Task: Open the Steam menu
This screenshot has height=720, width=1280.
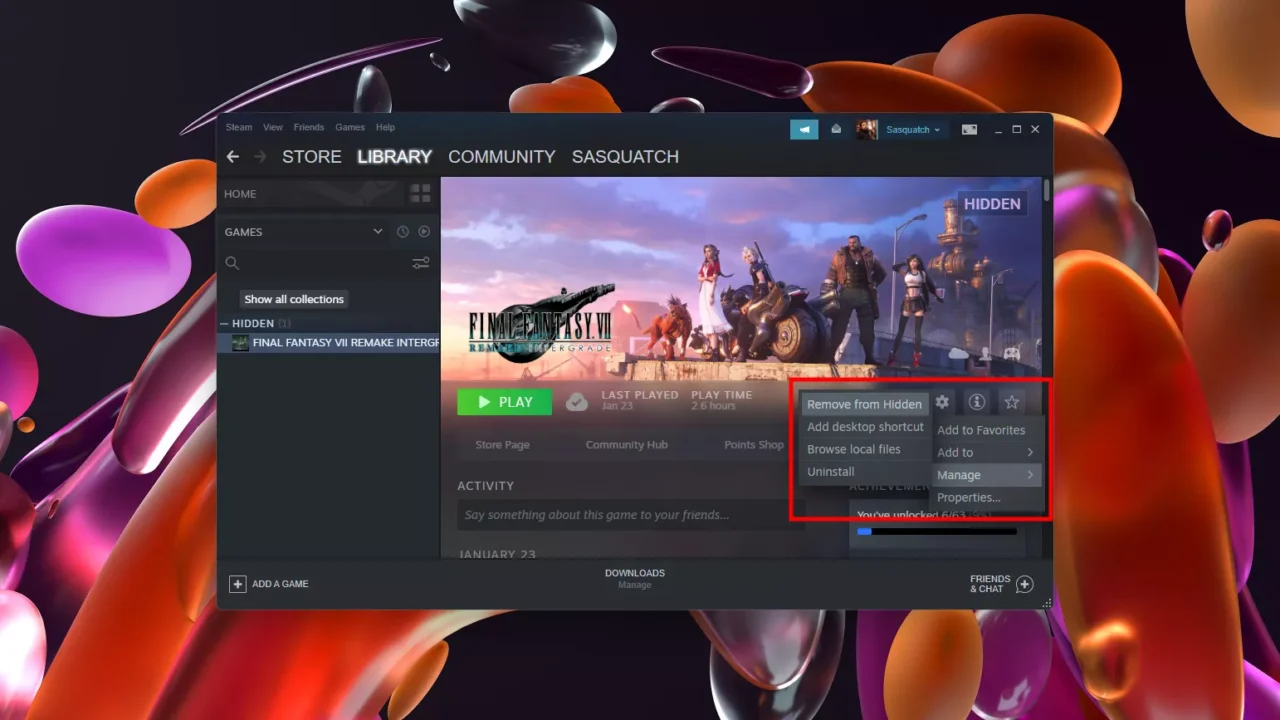Action: coord(239,127)
